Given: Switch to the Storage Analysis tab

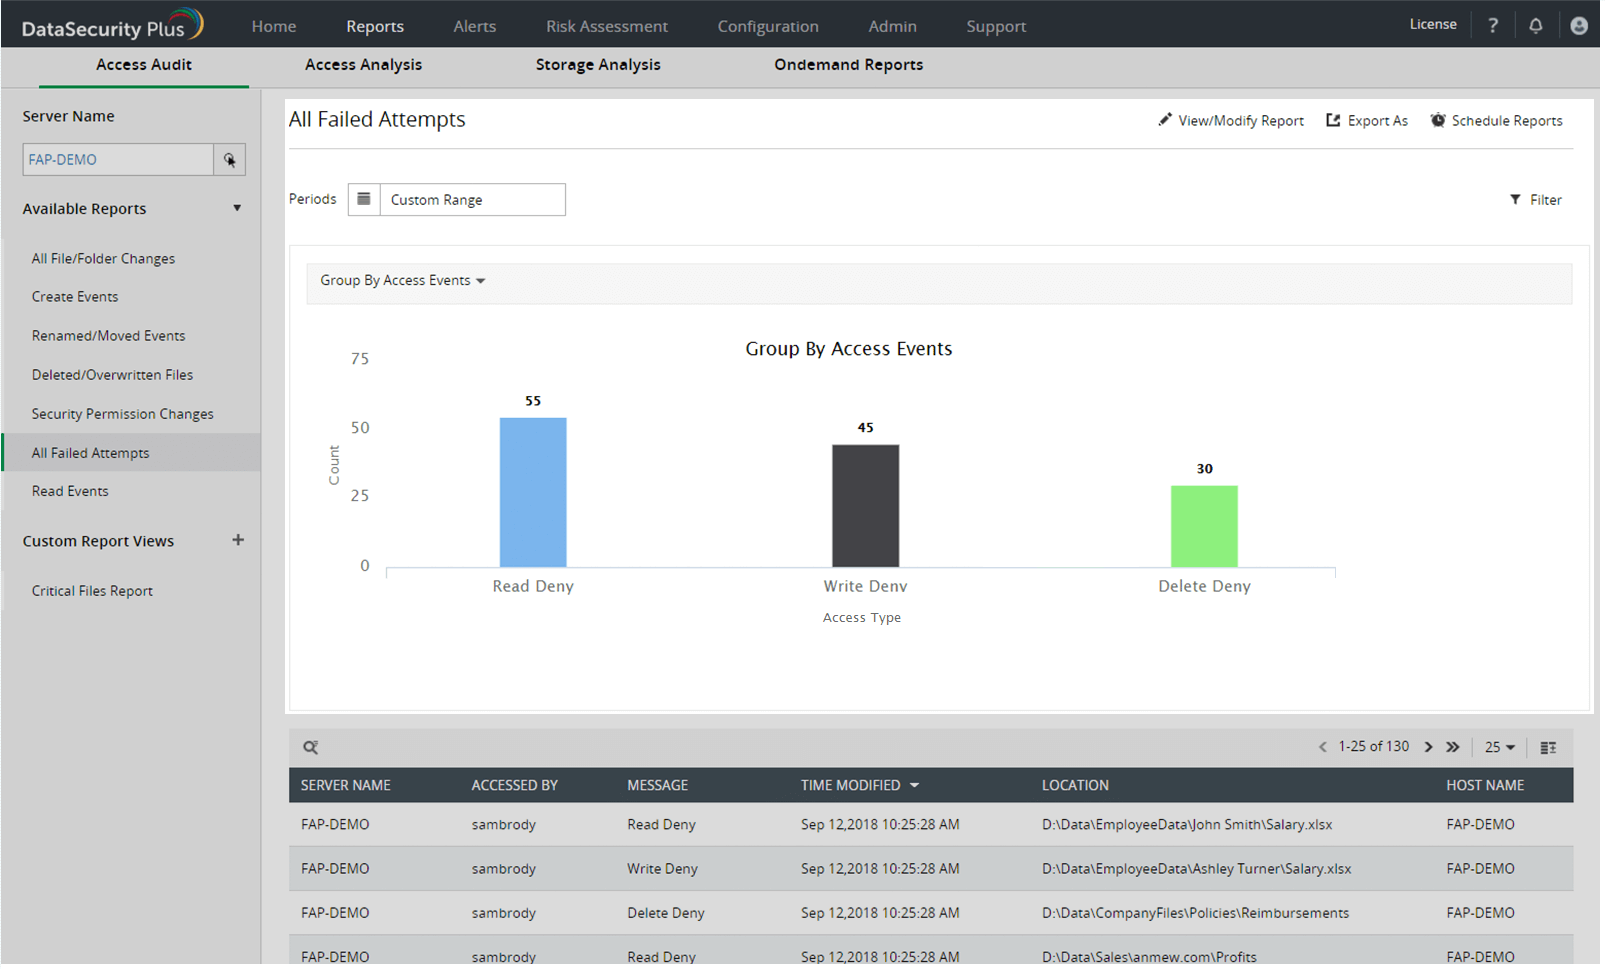Looking at the screenshot, I should tap(600, 65).
